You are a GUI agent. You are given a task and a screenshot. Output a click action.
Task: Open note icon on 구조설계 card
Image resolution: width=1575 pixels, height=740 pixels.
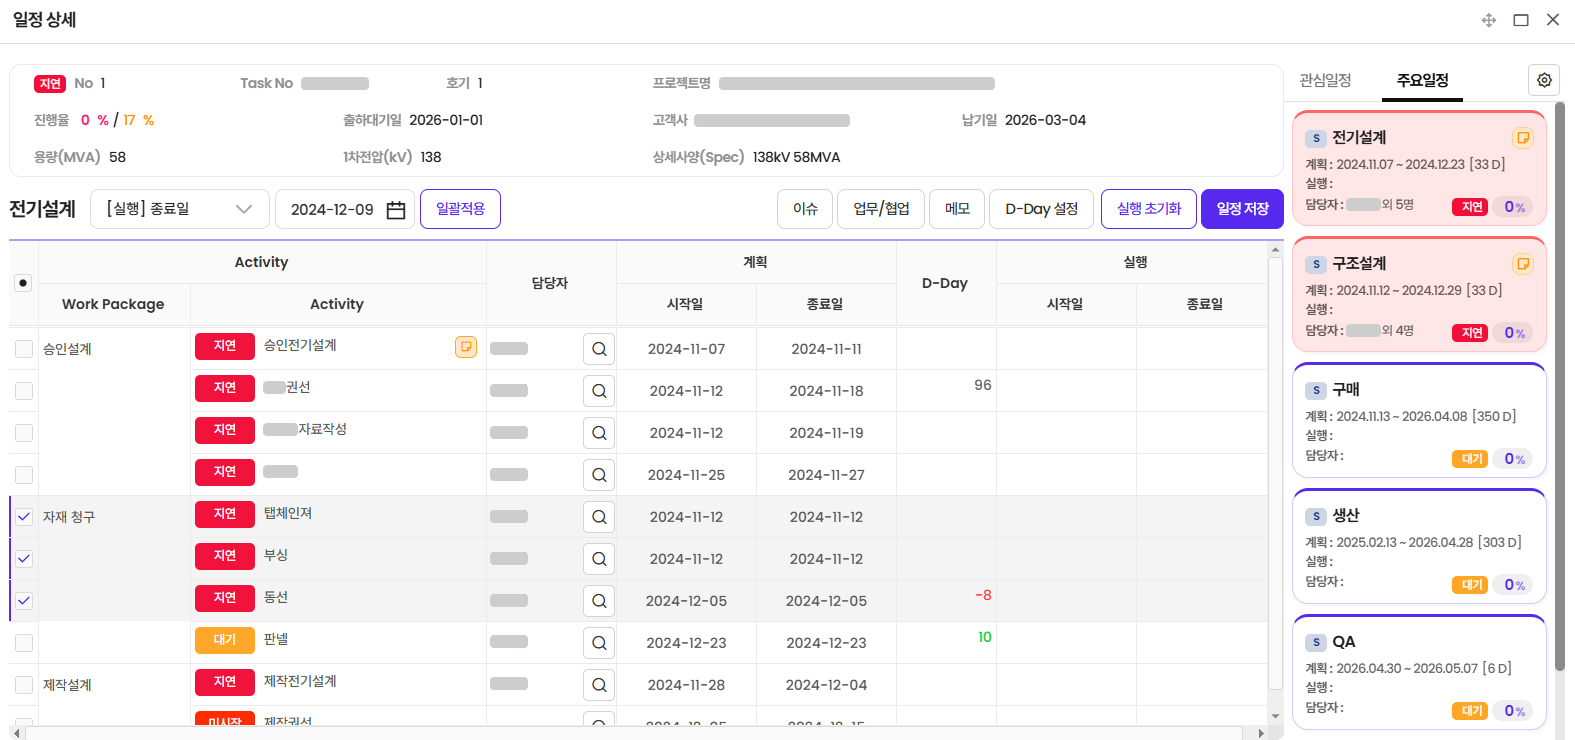click(x=1522, y=264)
